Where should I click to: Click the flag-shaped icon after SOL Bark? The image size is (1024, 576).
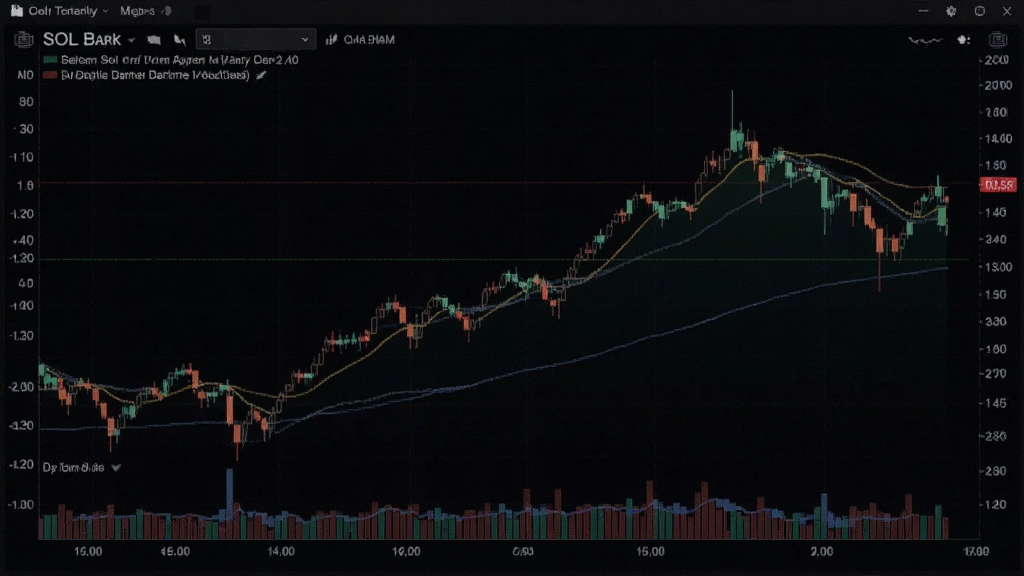154,40
